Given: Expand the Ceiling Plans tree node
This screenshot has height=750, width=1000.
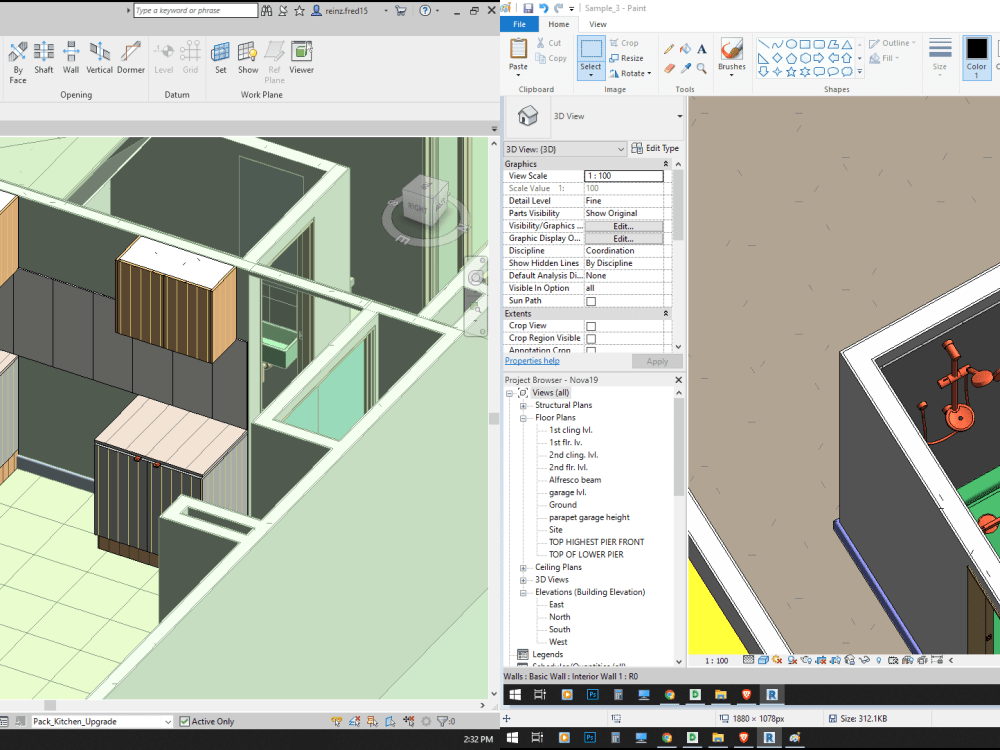Looking at the screenshot, I should (523, 567).
